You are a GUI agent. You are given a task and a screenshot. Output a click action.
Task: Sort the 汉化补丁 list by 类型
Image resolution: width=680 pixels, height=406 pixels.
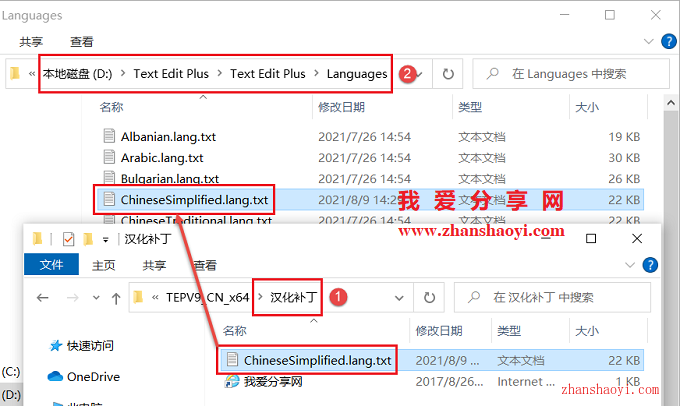pyautogui.click(x=509, y=331)
